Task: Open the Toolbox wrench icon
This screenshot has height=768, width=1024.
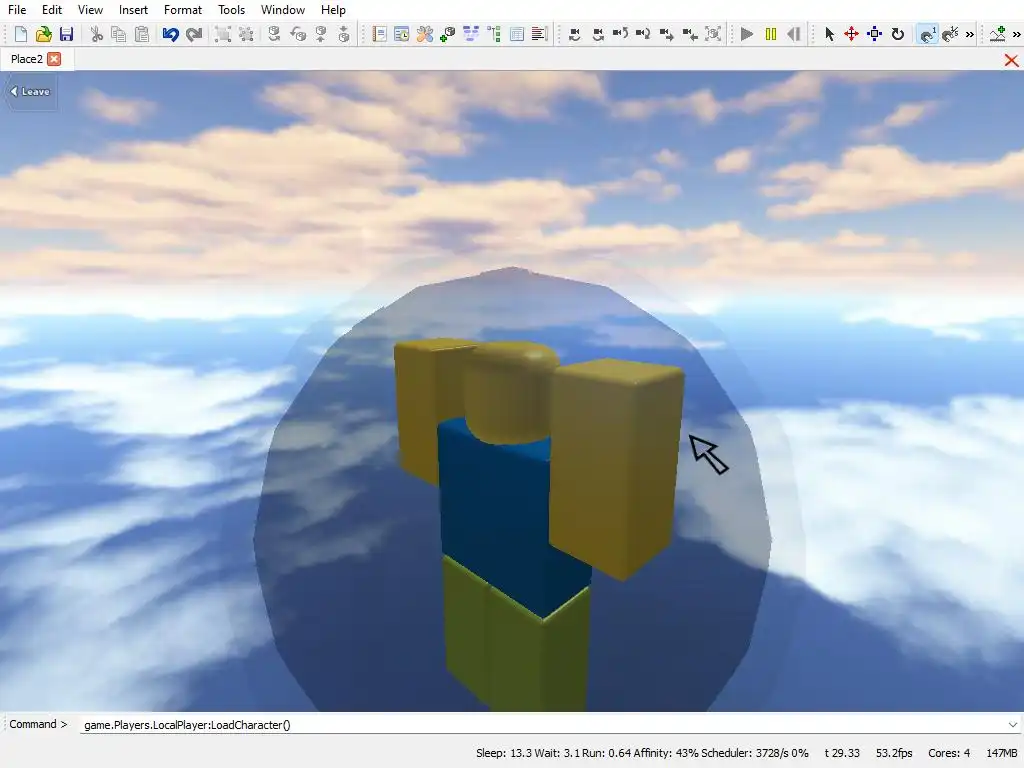Action: pos(424,34)
